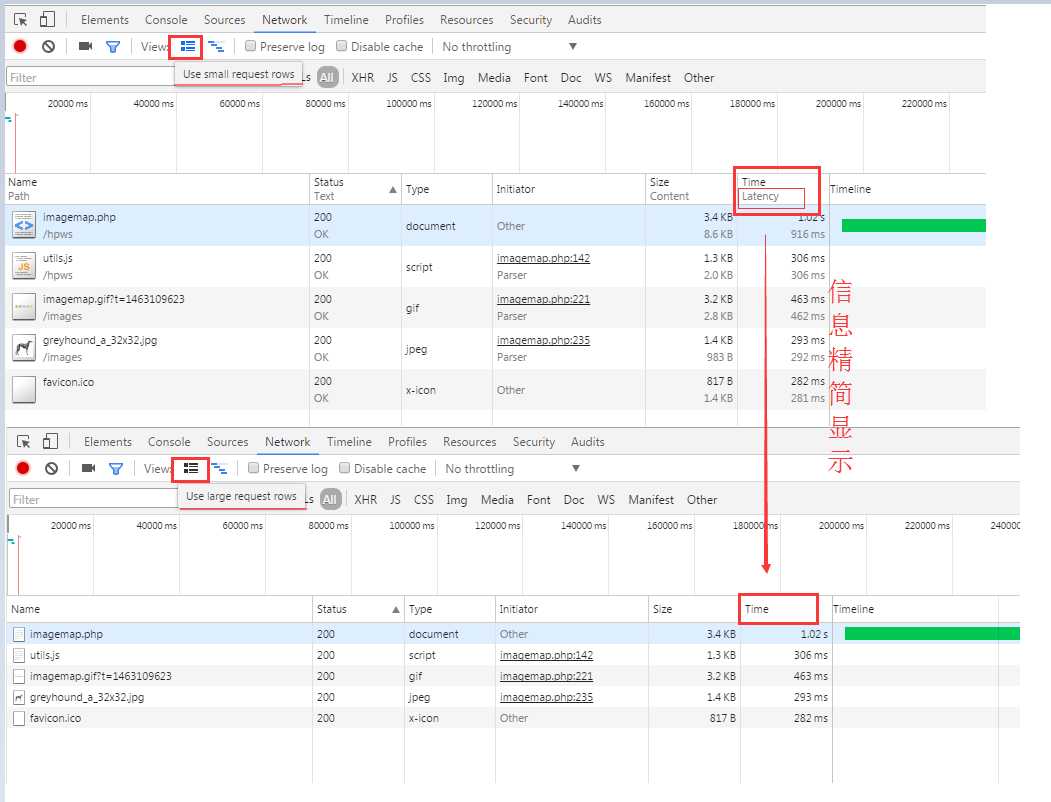Select XHR filter in upper panel
Viewport: 1051px width, 802px height.
[x=363, y=78]
